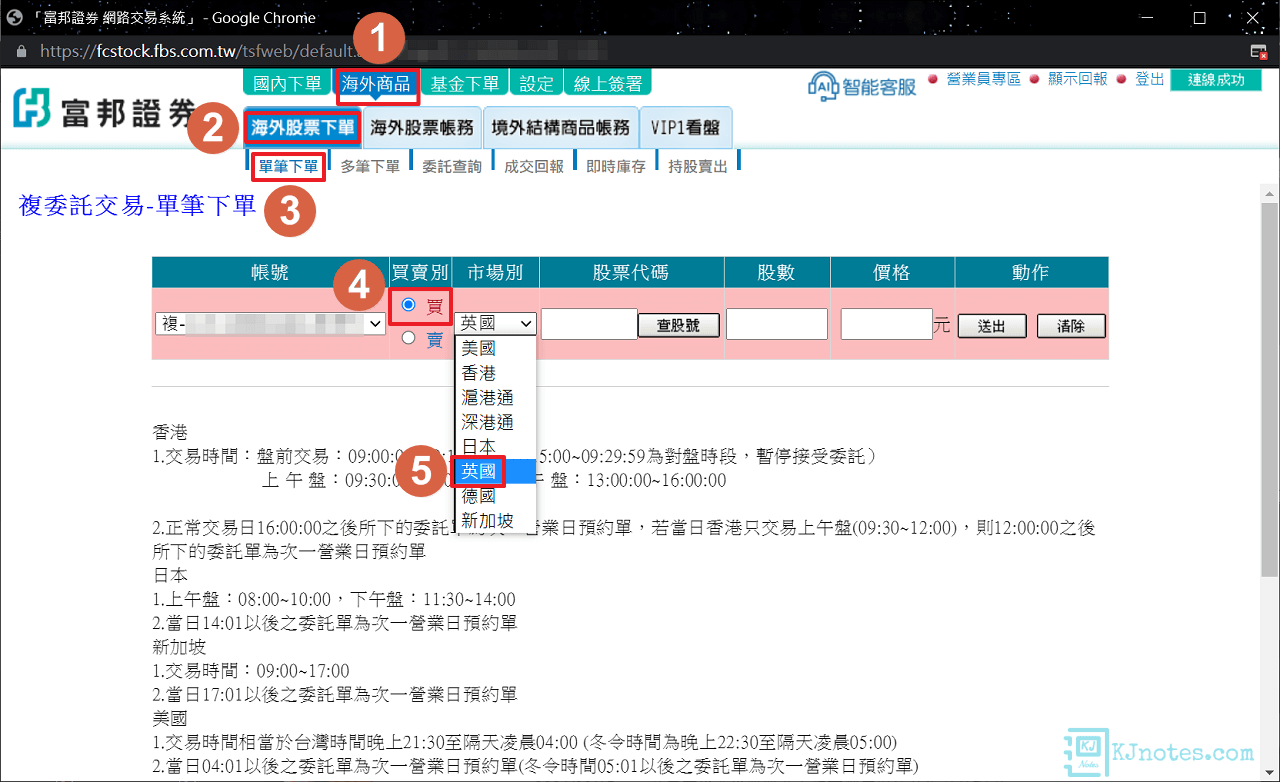The image size is (1280, 782).
Task: Open 持股賣出 sub-tab
Action: [698, 167]
